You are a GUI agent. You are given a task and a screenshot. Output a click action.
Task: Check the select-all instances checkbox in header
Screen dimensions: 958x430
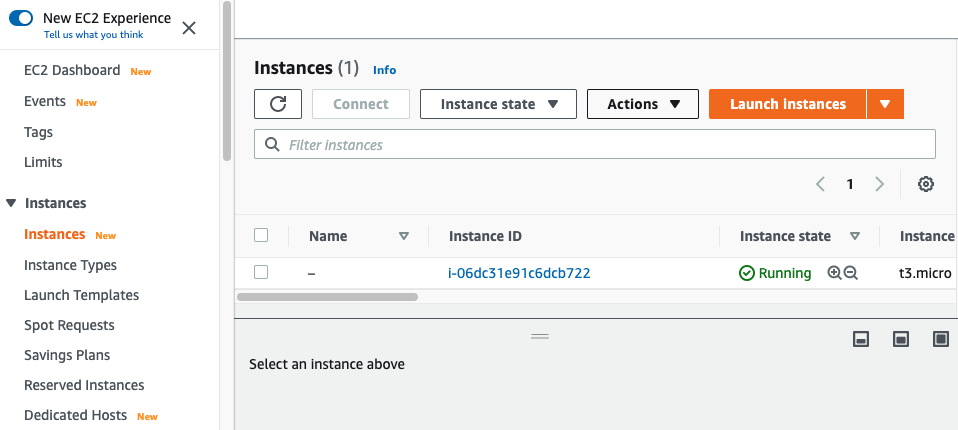pos(261,235)
